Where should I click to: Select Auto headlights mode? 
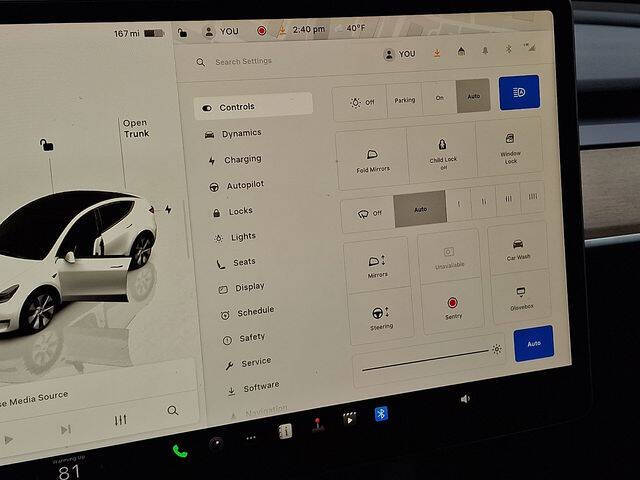point(473,96)
